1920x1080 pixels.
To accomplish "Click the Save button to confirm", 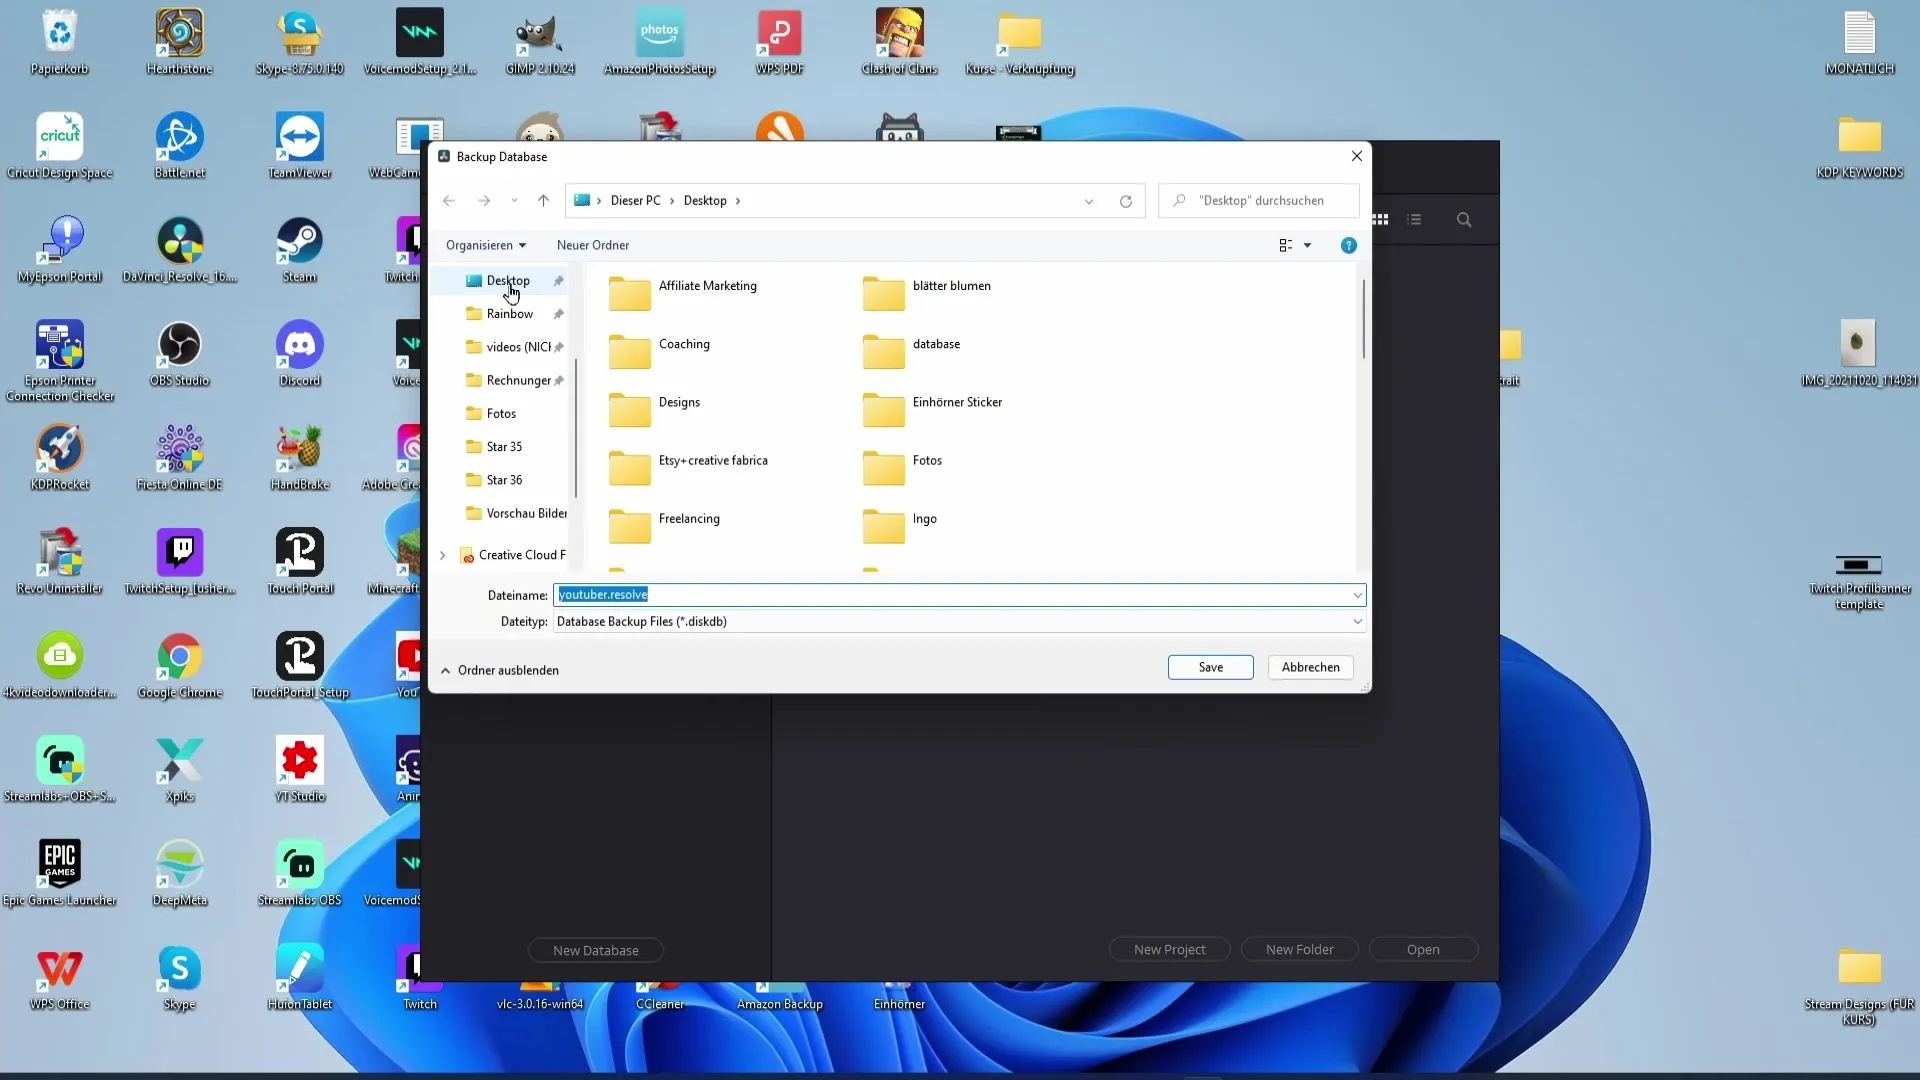I will (1209, 667).
